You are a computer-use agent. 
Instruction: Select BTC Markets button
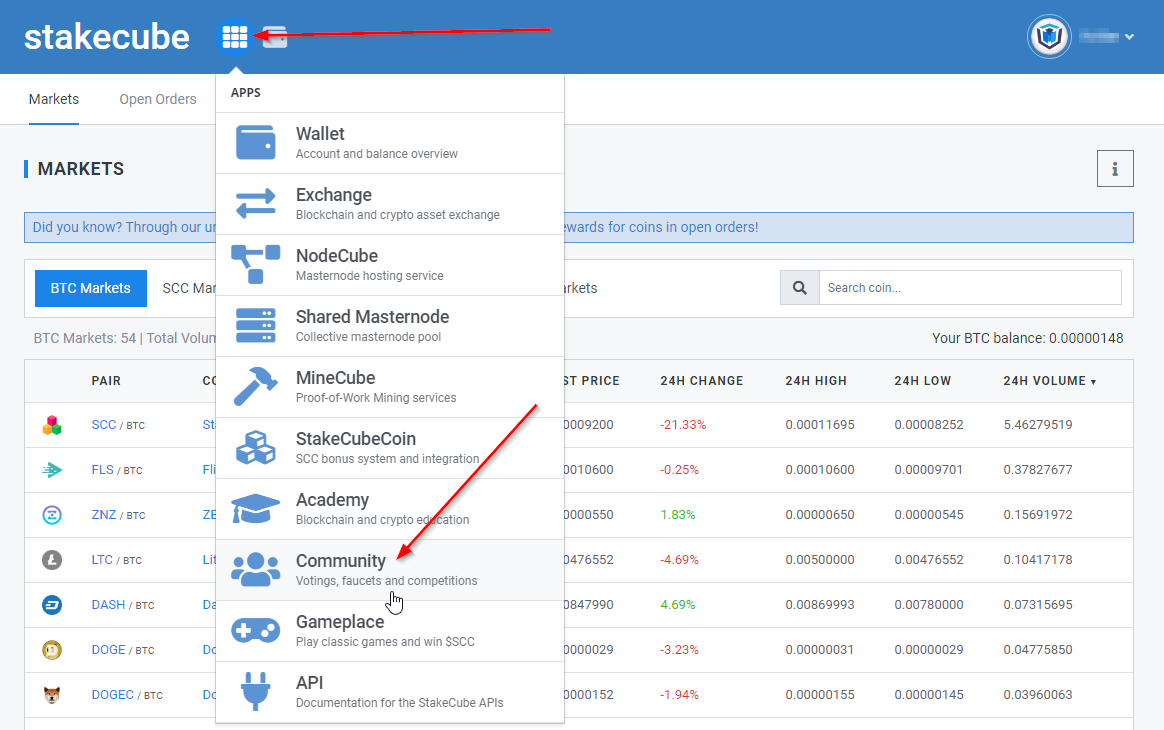[x=91, y=288]
